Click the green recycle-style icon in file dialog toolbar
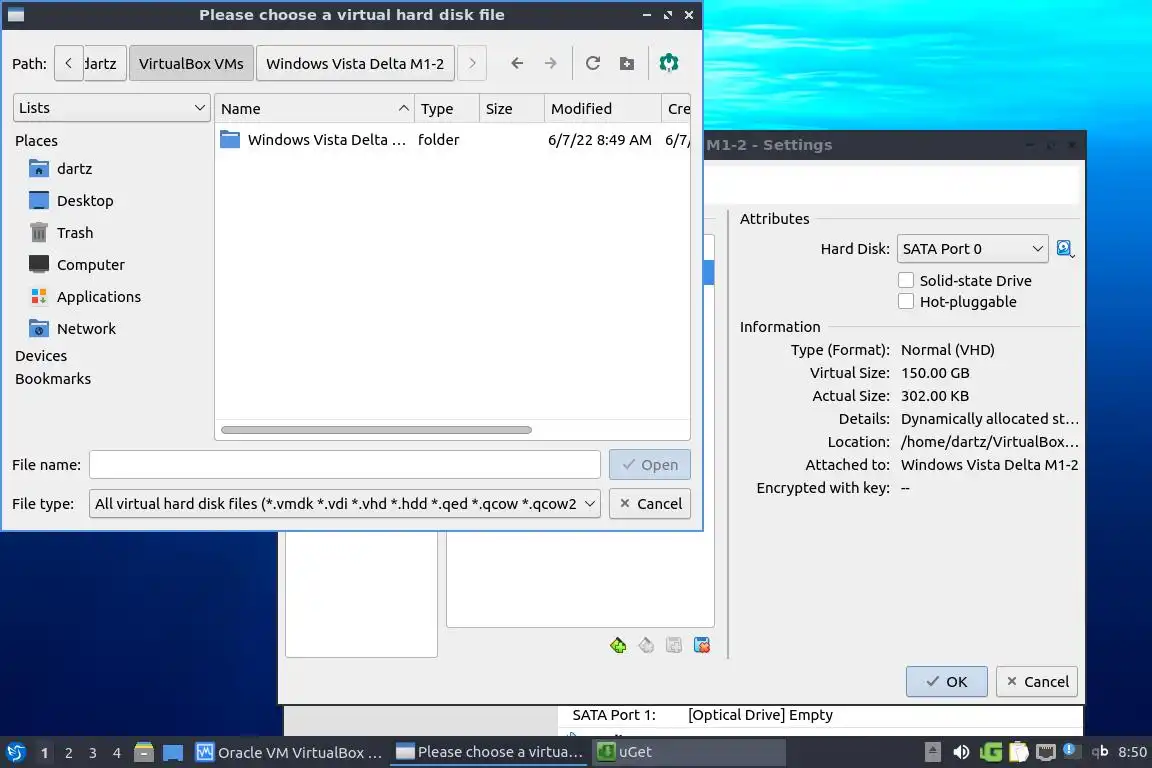This screenshot has width=1152, height=768. click(669, 63)
